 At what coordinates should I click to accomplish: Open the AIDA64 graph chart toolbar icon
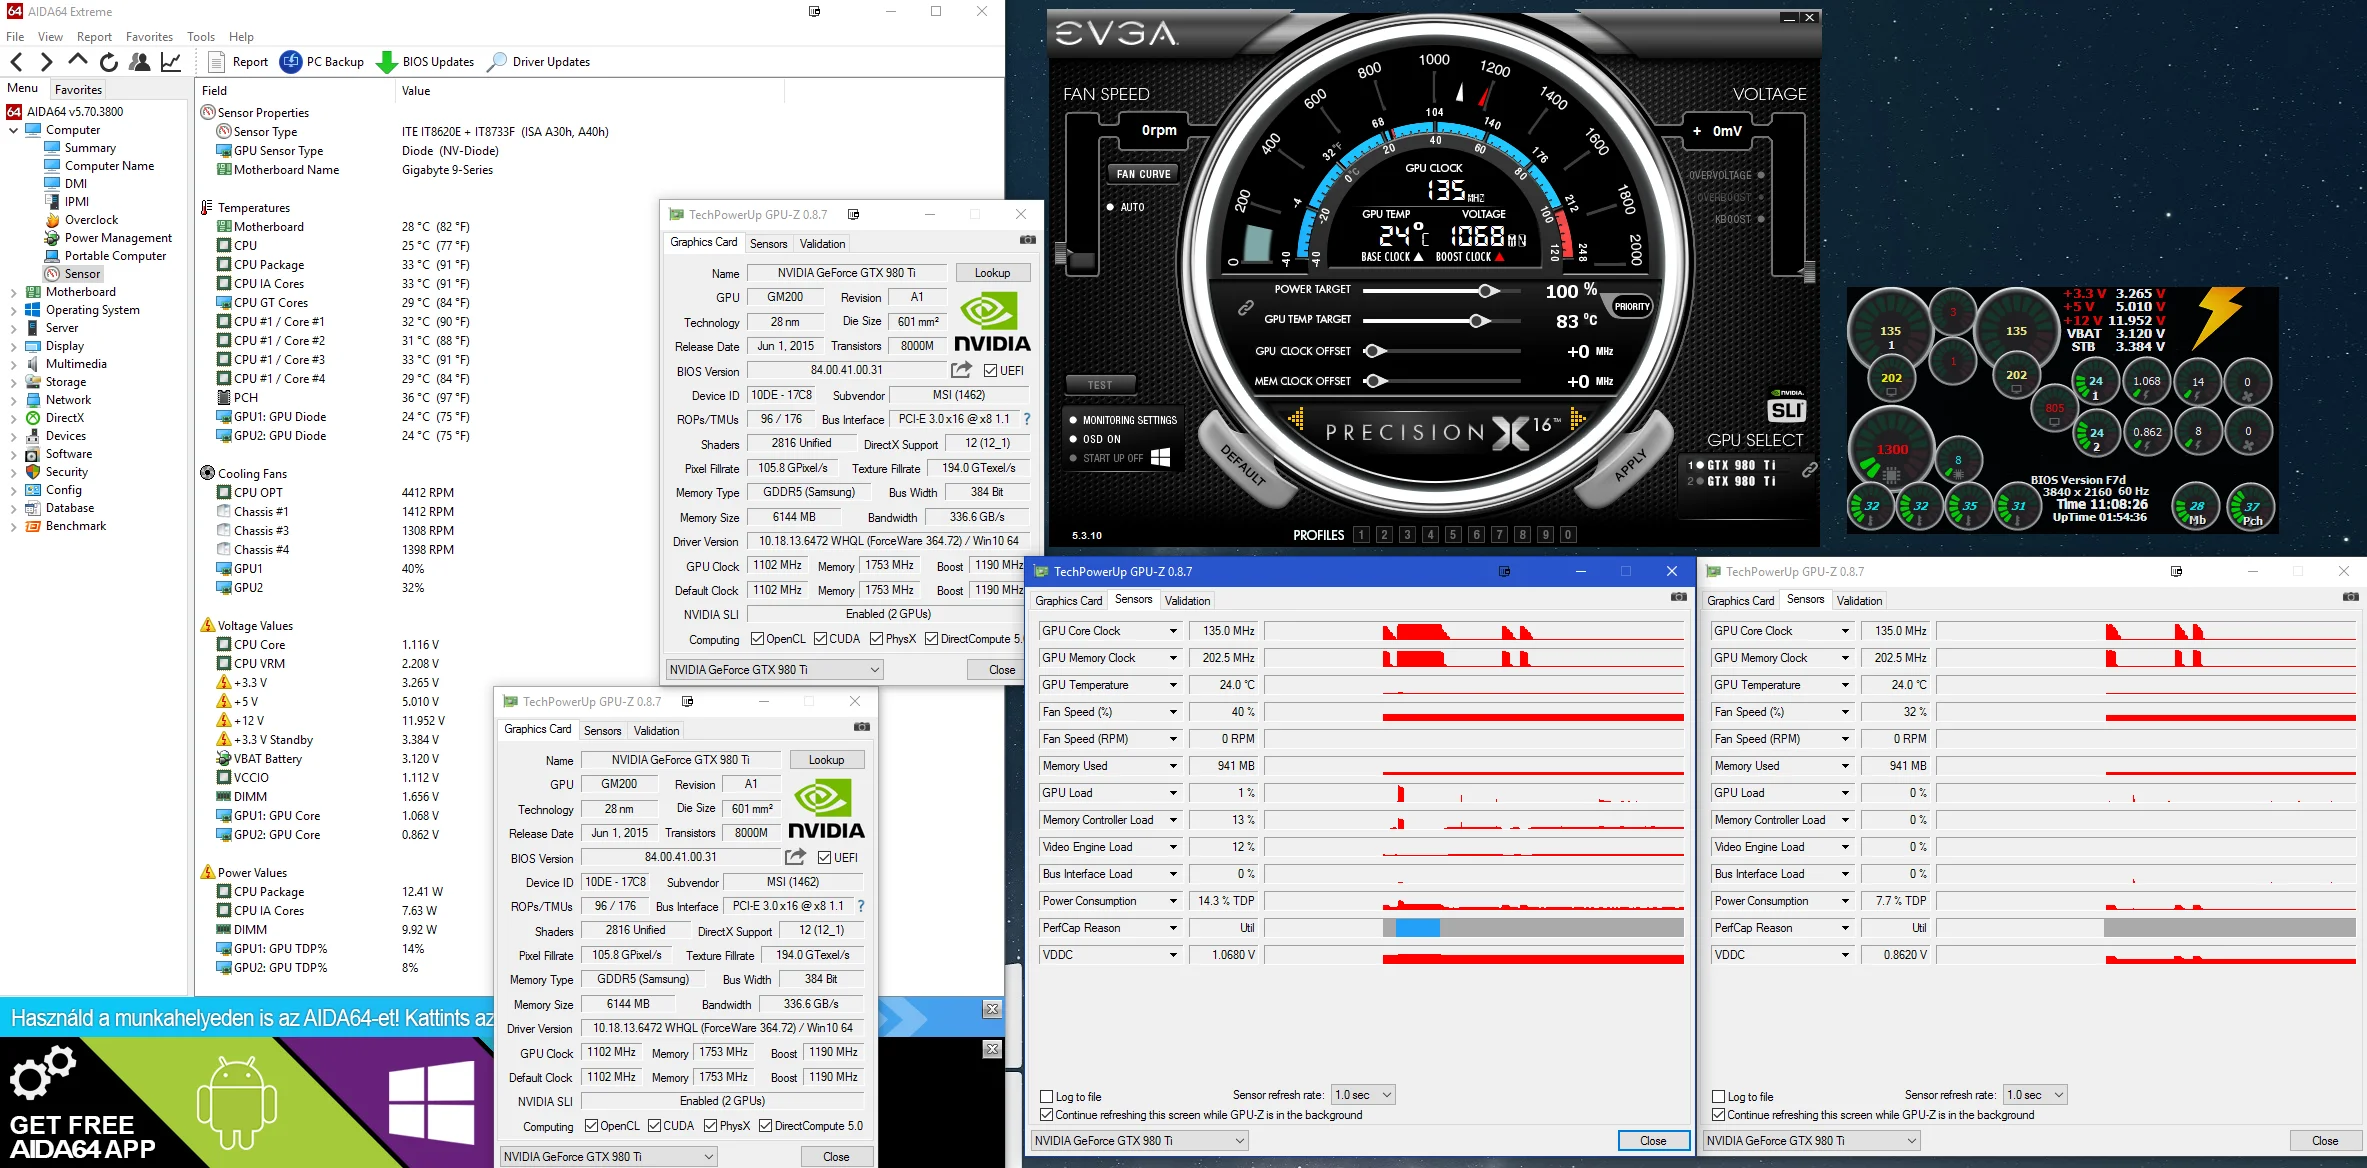click(171, 62)
